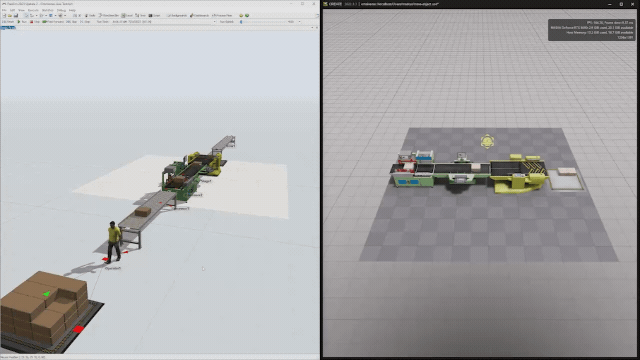This screenshot has width=640, height=360.
Task: Open the Run Time dropdown arrow
Action: pos(214,22)
